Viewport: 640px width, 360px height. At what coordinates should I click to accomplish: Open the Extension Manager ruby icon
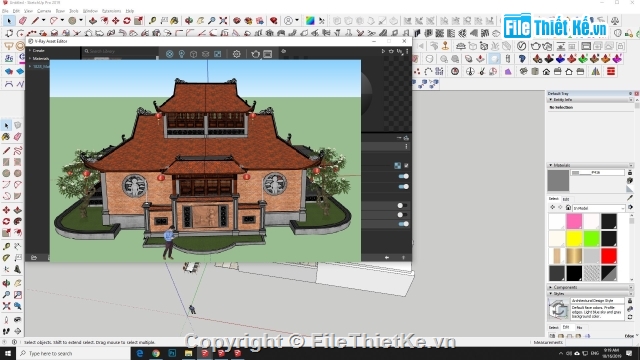(x=273, y=20)
